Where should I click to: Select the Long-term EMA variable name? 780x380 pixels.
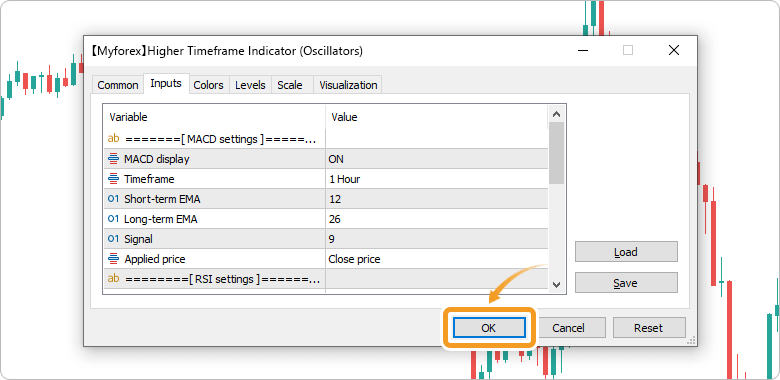(x=161, y=219)
